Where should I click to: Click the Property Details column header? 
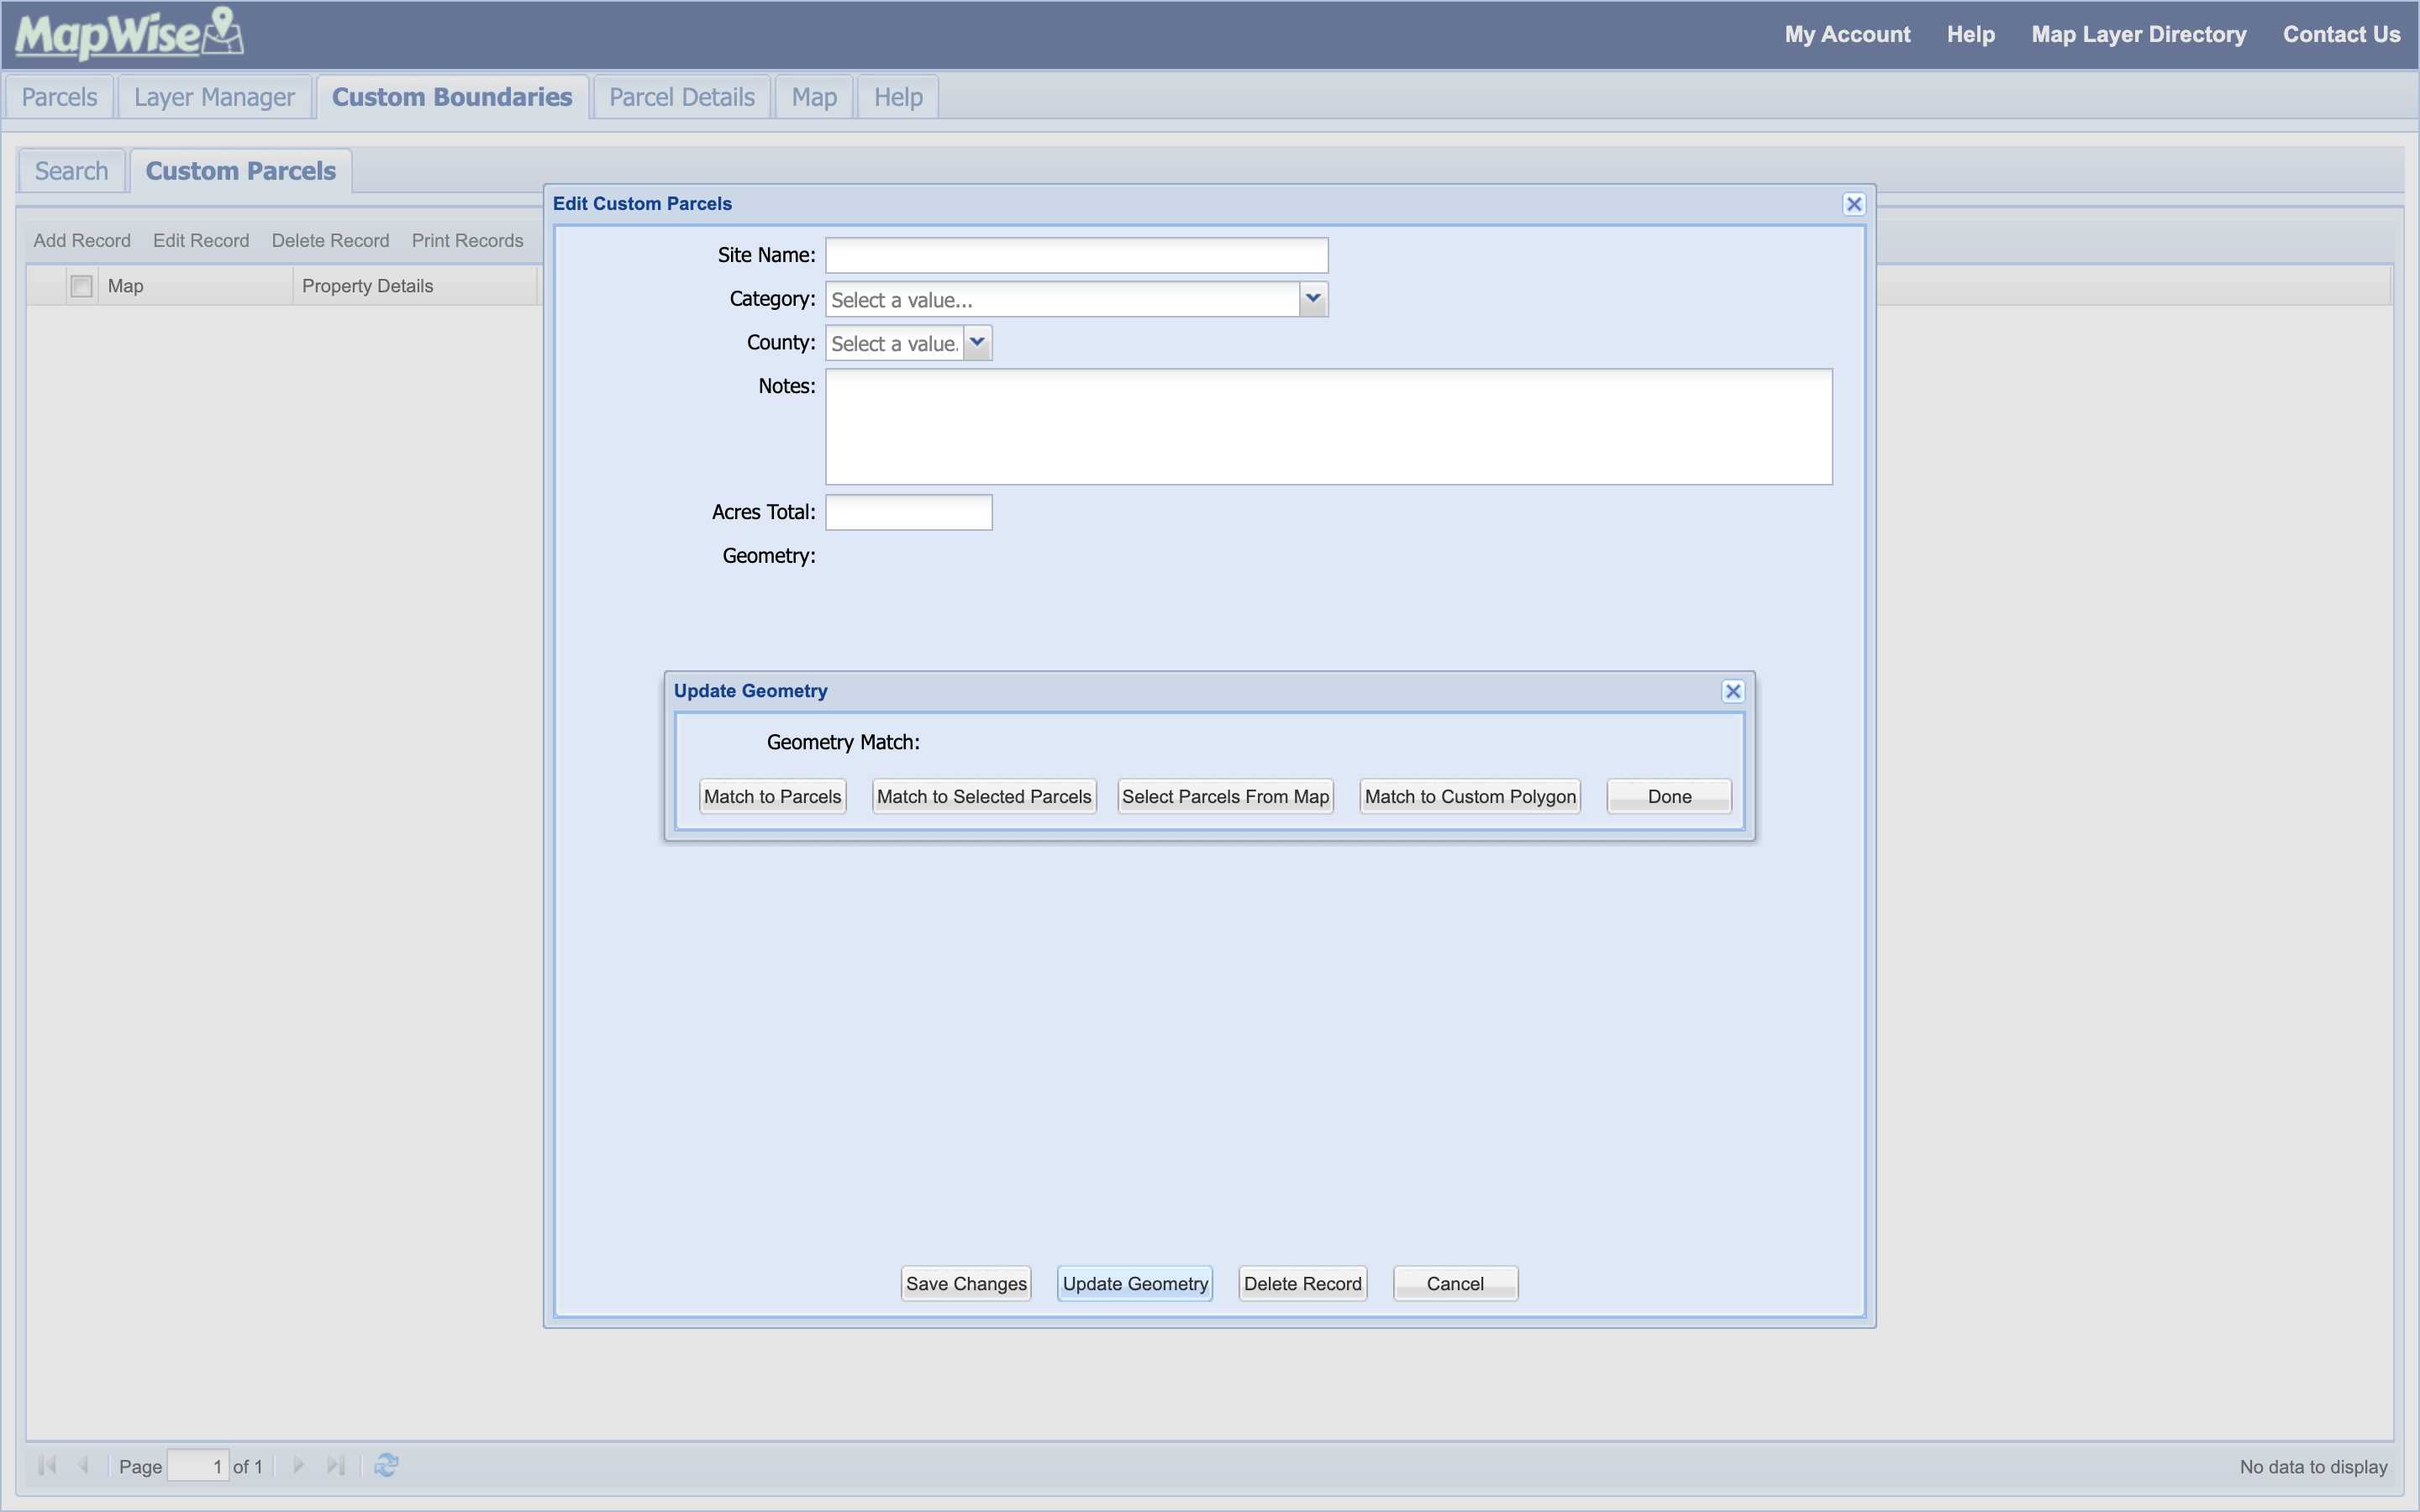pyautogui.click(x=415, y=286)
